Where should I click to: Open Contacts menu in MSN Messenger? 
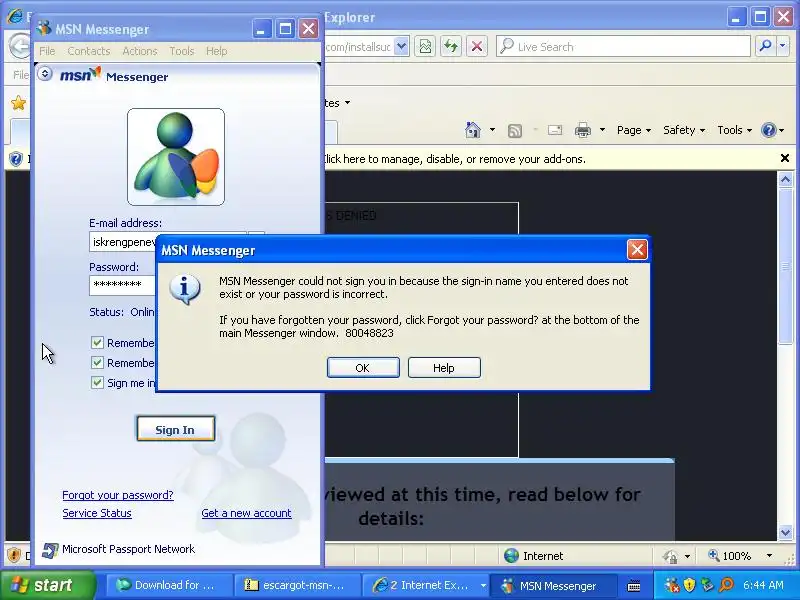(x=89, y=51)
